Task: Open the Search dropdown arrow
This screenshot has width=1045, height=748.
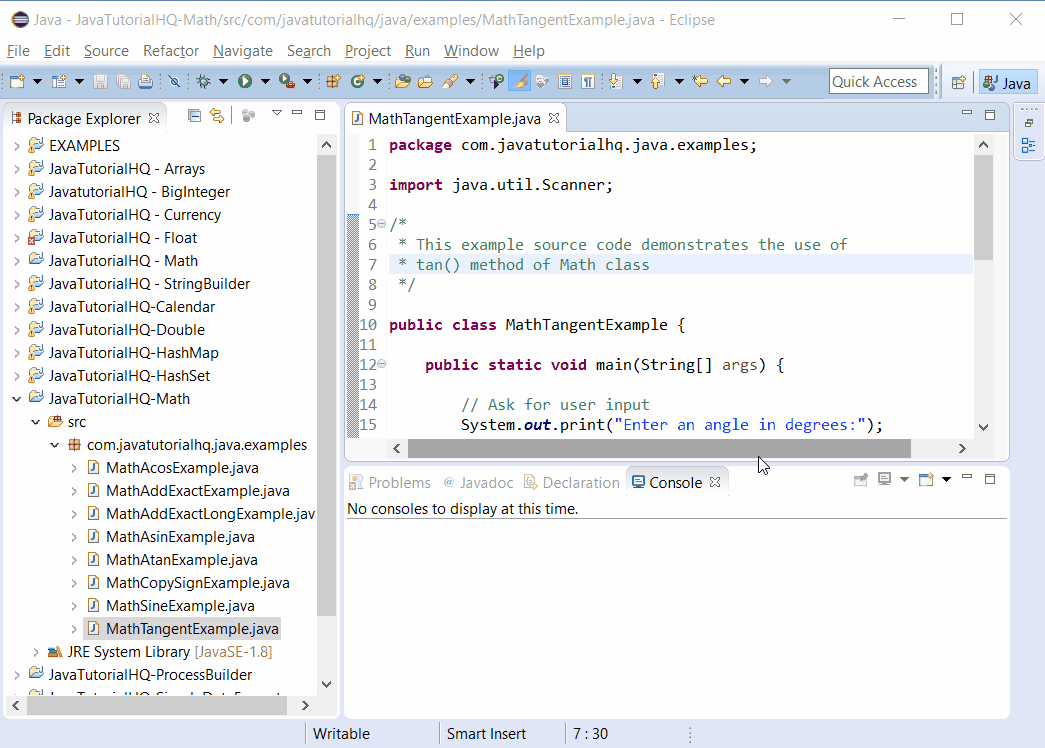Action: pyautogui.click(x=470, y=81)
